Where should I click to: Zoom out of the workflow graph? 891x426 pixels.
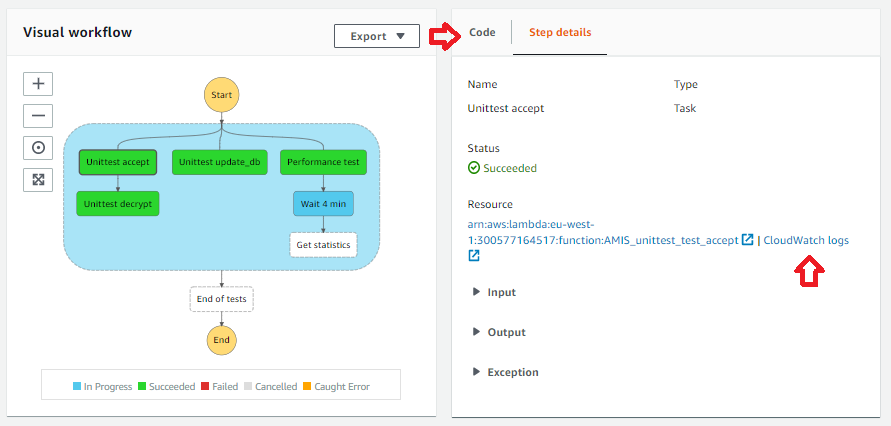[x=38, y=115]
